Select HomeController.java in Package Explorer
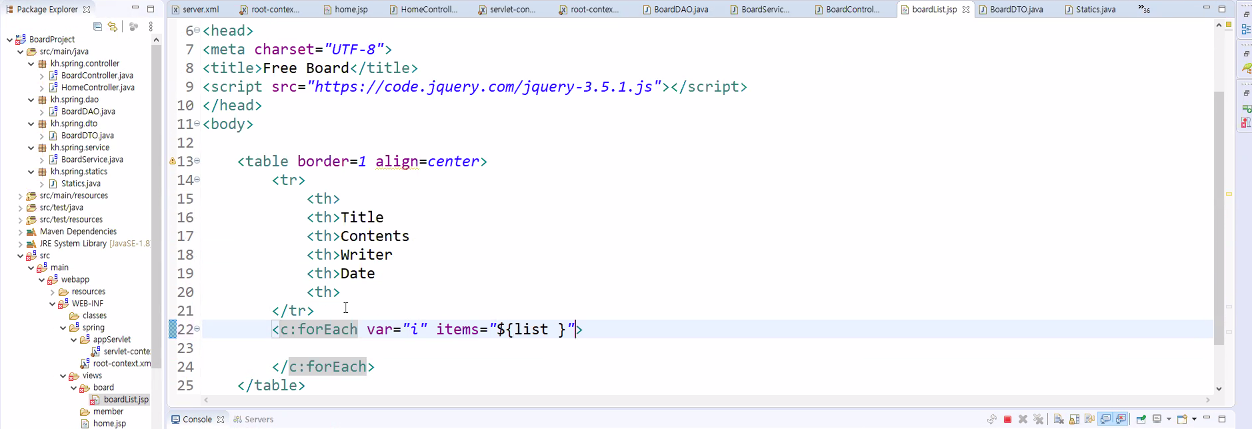The width and height of the screenshot is (1252, 429). tap(97, 88)
